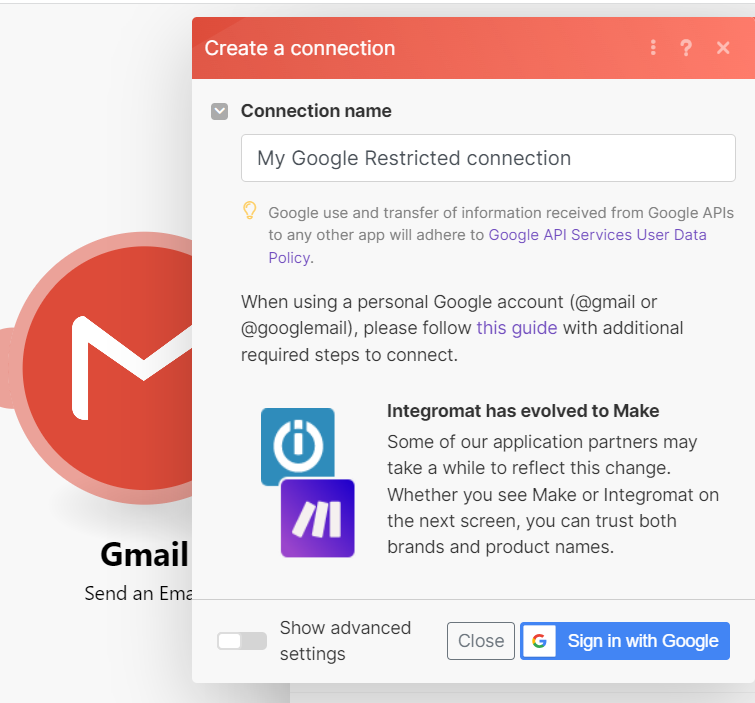Toggle Show advanced settings switch
755x703 pixels.
(x=242, y=641)
